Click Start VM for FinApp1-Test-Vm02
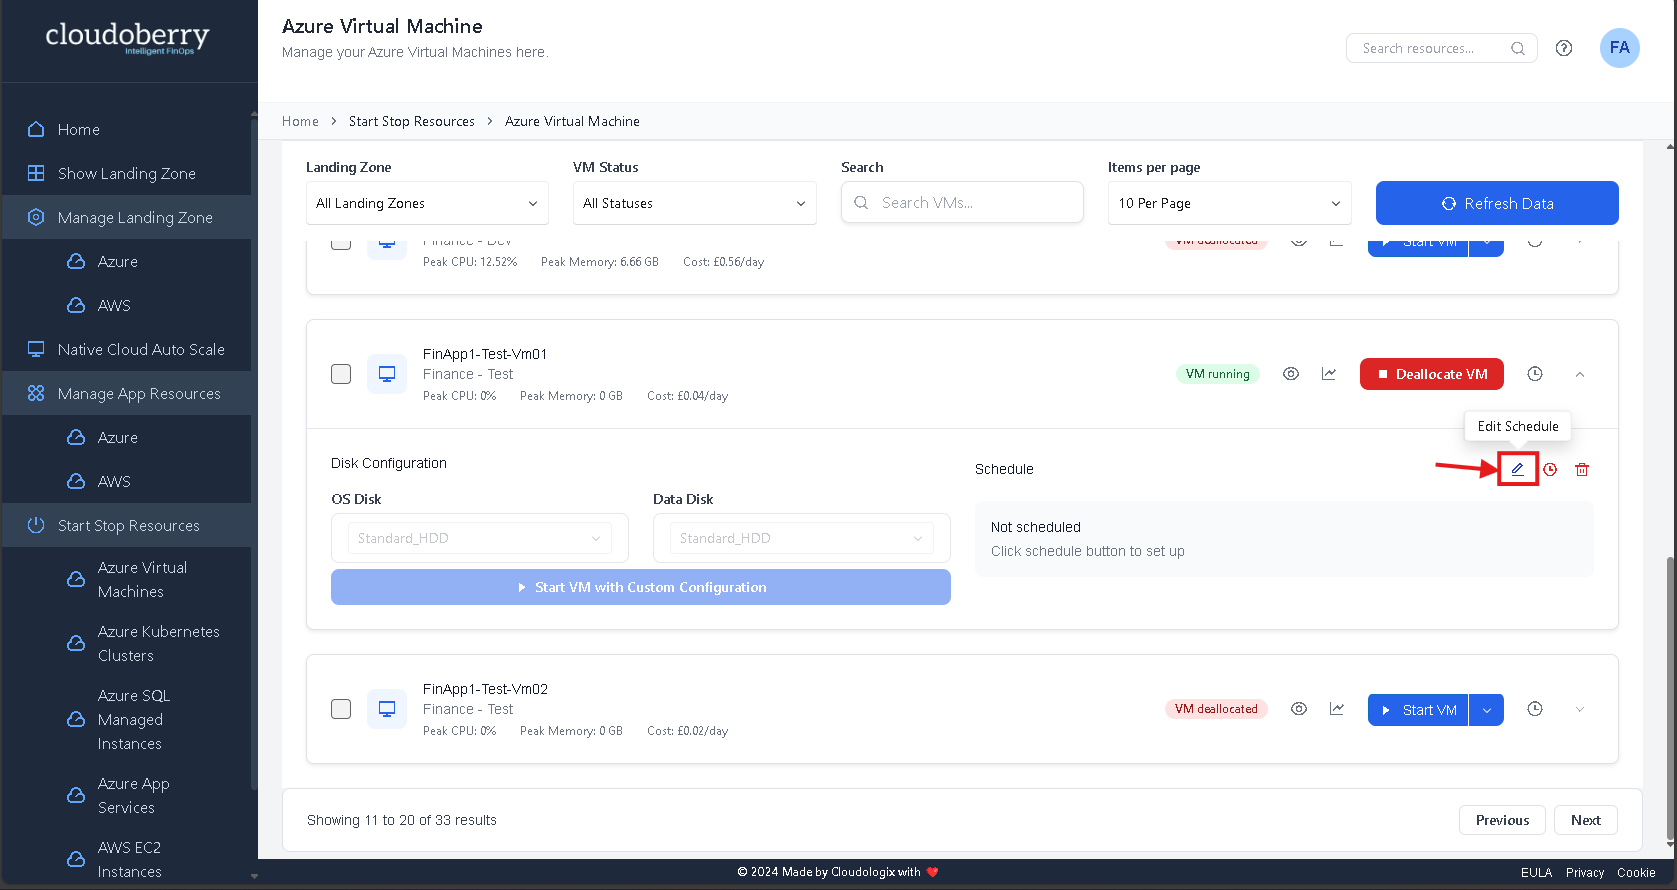 pyautogui.click(x=1418, y=710)
